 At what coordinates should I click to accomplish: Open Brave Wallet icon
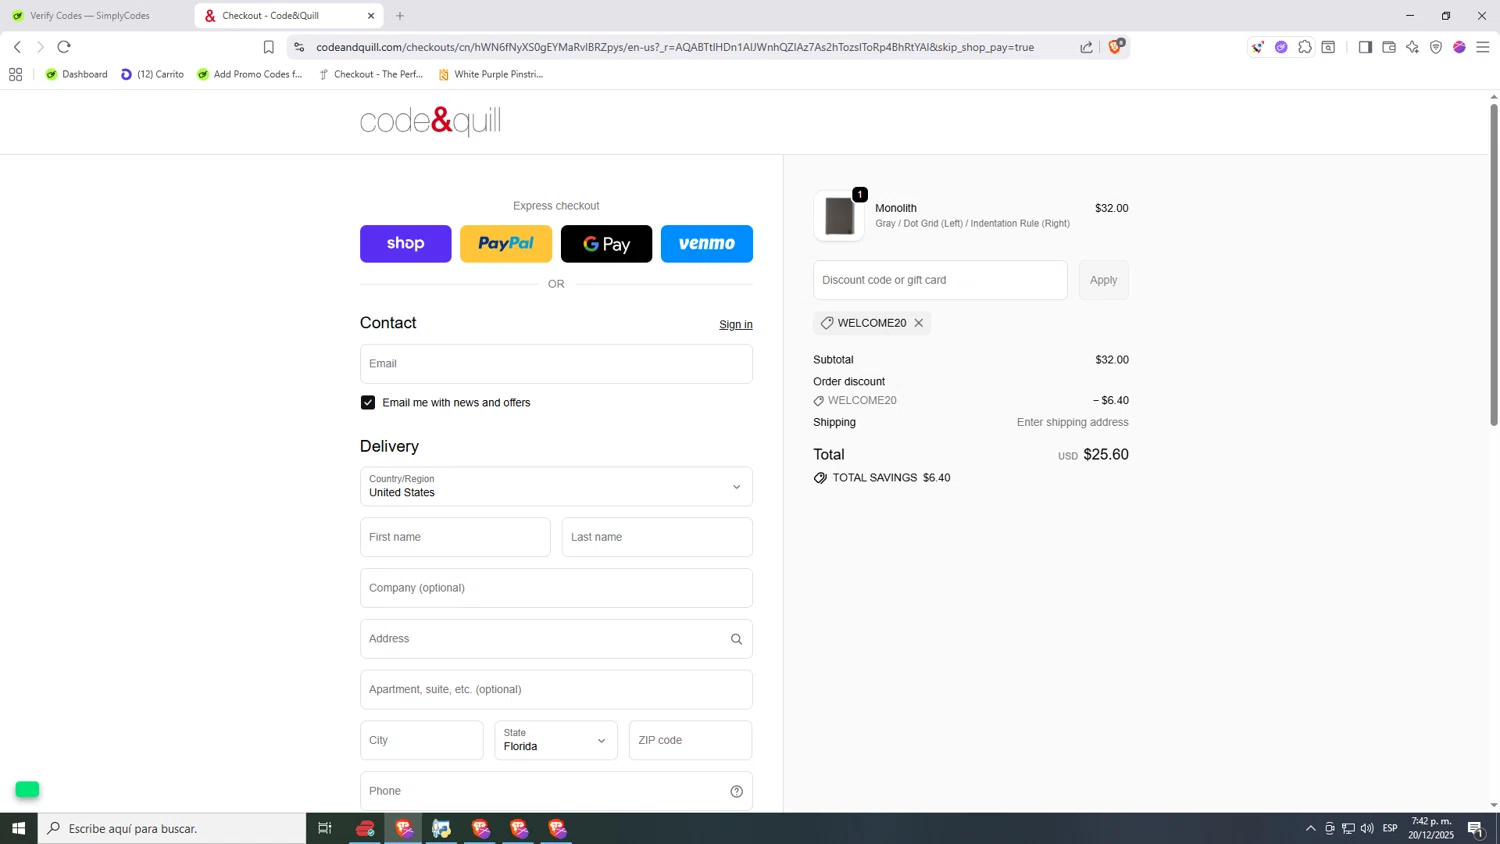click(x=1389, y=47)
